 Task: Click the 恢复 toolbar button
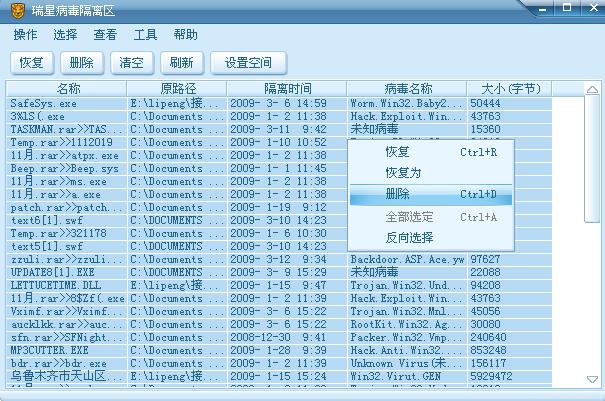(x=31, y=63)
